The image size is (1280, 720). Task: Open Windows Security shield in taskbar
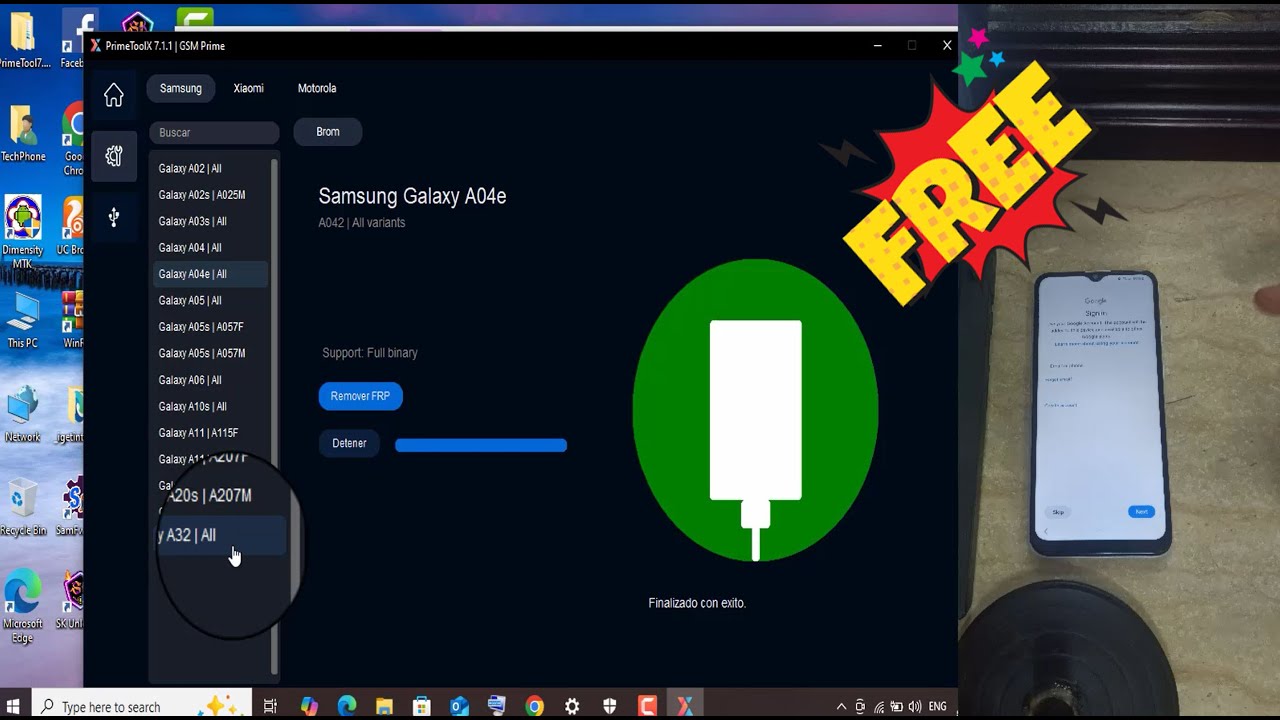610,706
